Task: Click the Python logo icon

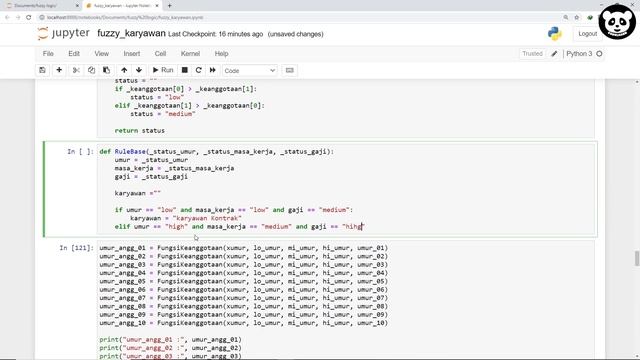Action: point(555,33)
